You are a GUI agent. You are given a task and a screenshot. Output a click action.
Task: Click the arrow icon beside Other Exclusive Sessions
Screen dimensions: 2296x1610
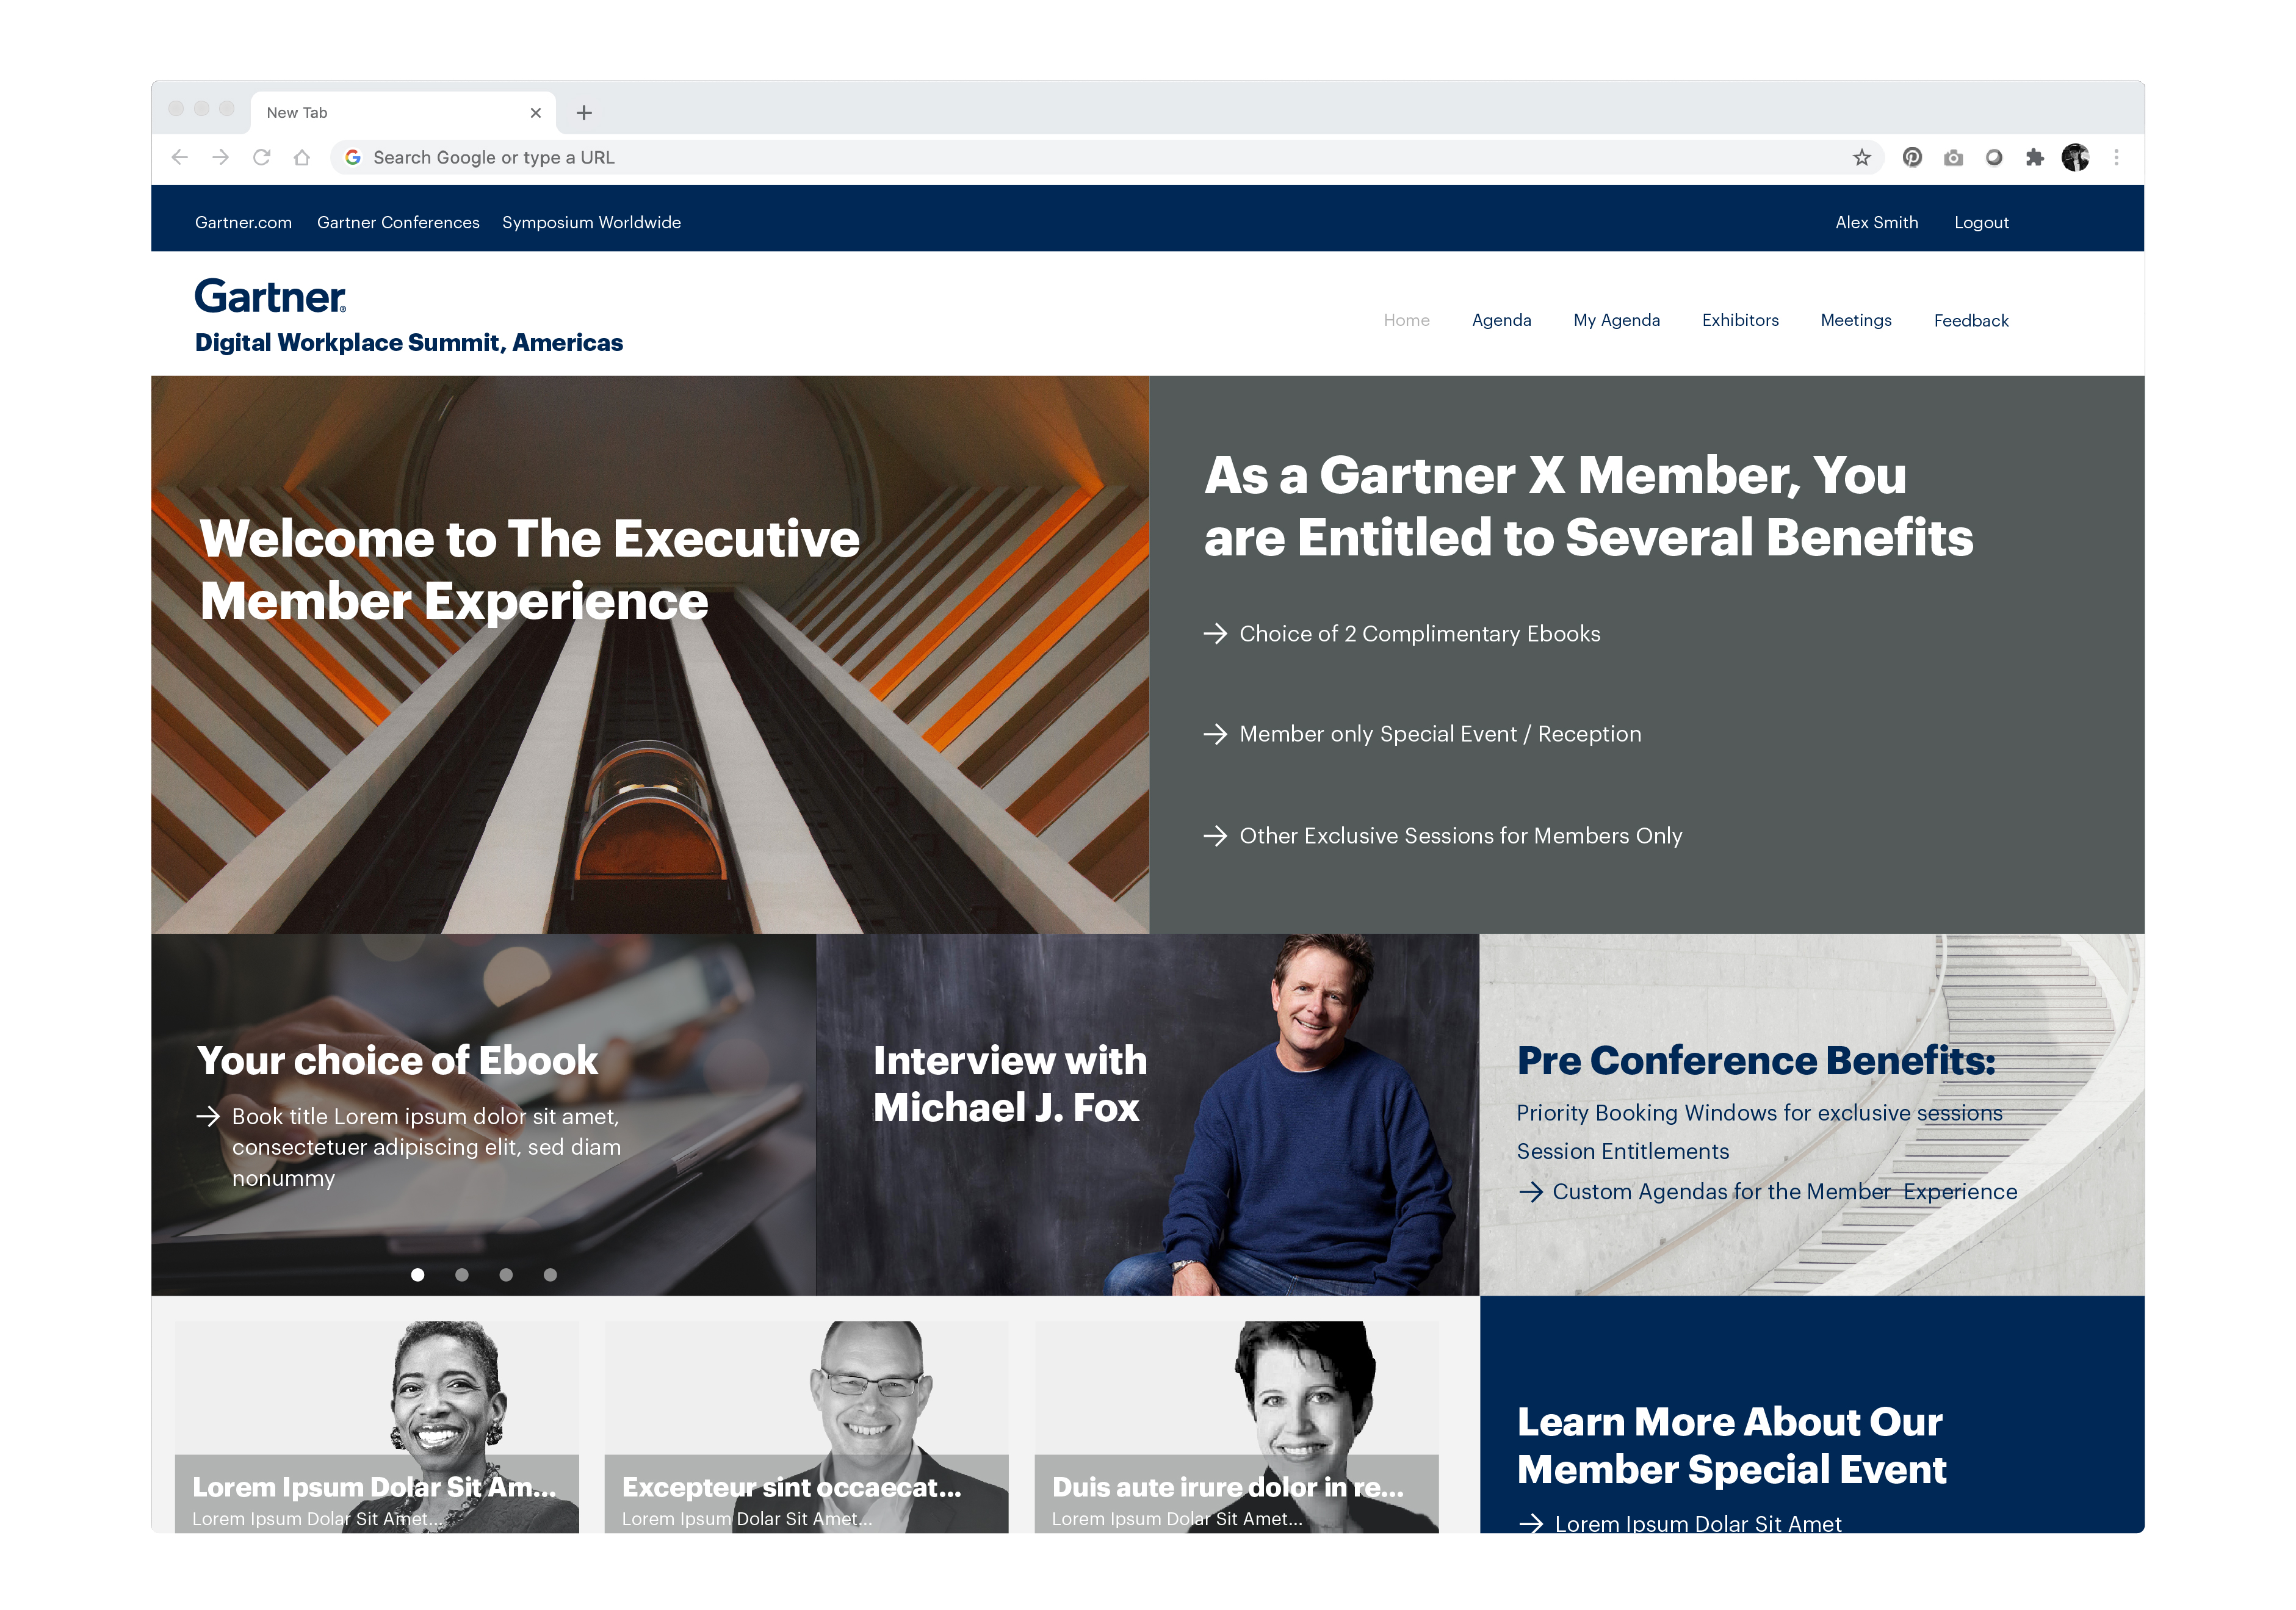[1215, 836]
